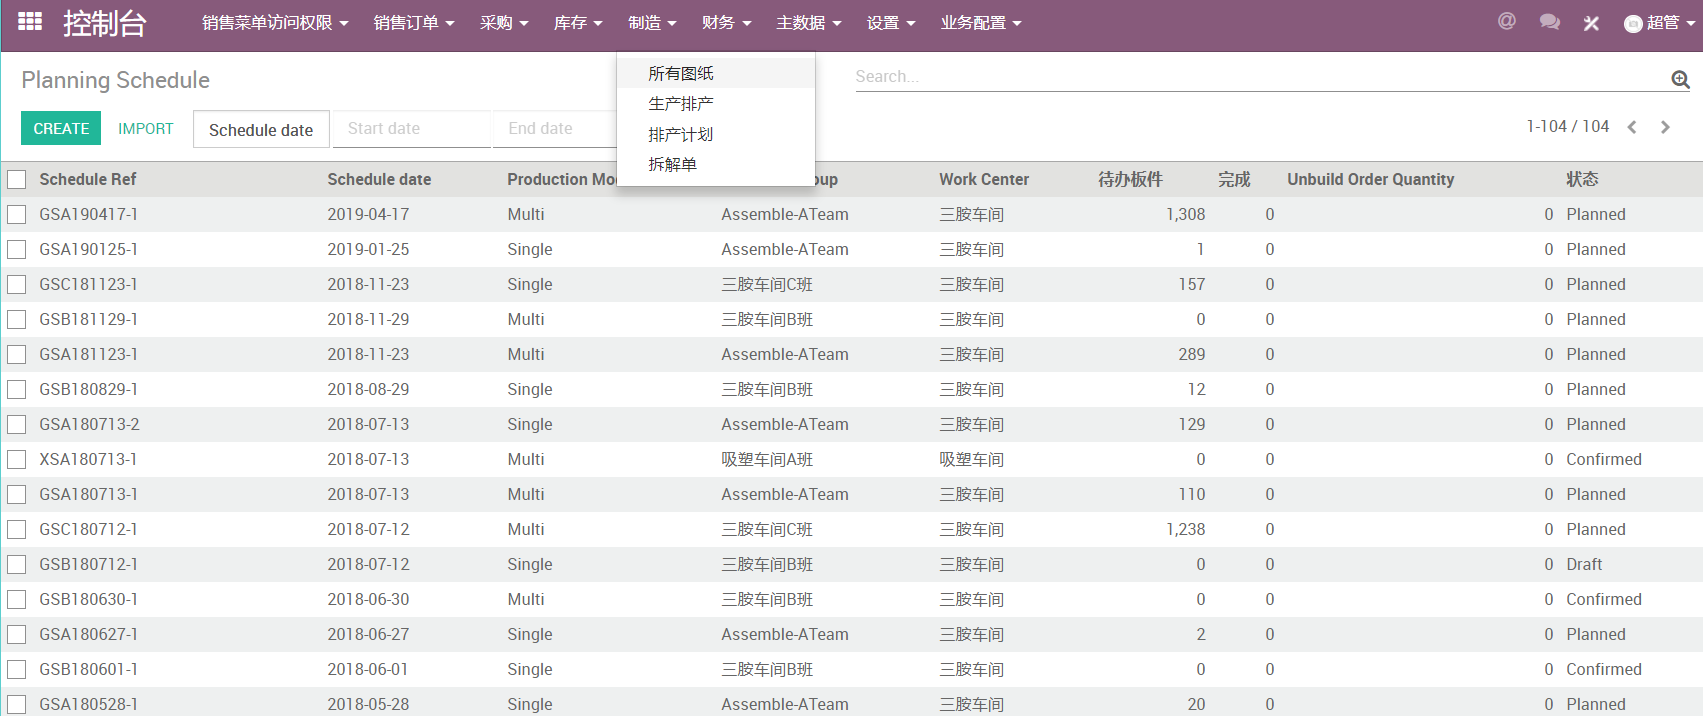Expand the 销售订单 dropdown menu
1703x716 pixels.
tap(413, 23)
